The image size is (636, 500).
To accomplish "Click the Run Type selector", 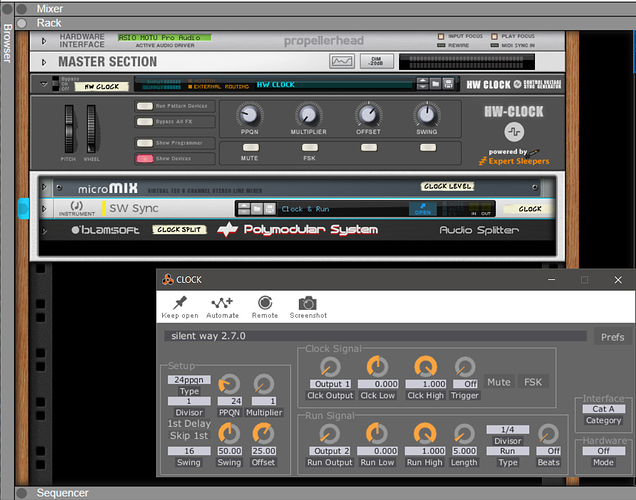I will 507,451.
